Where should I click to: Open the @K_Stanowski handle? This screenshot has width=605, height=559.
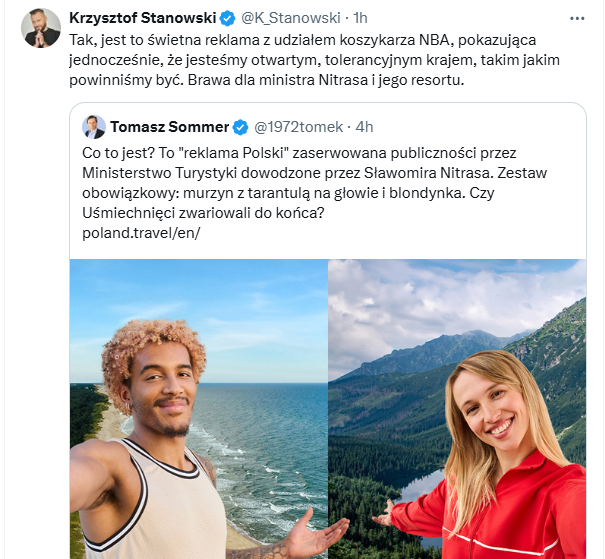(291, 18)
